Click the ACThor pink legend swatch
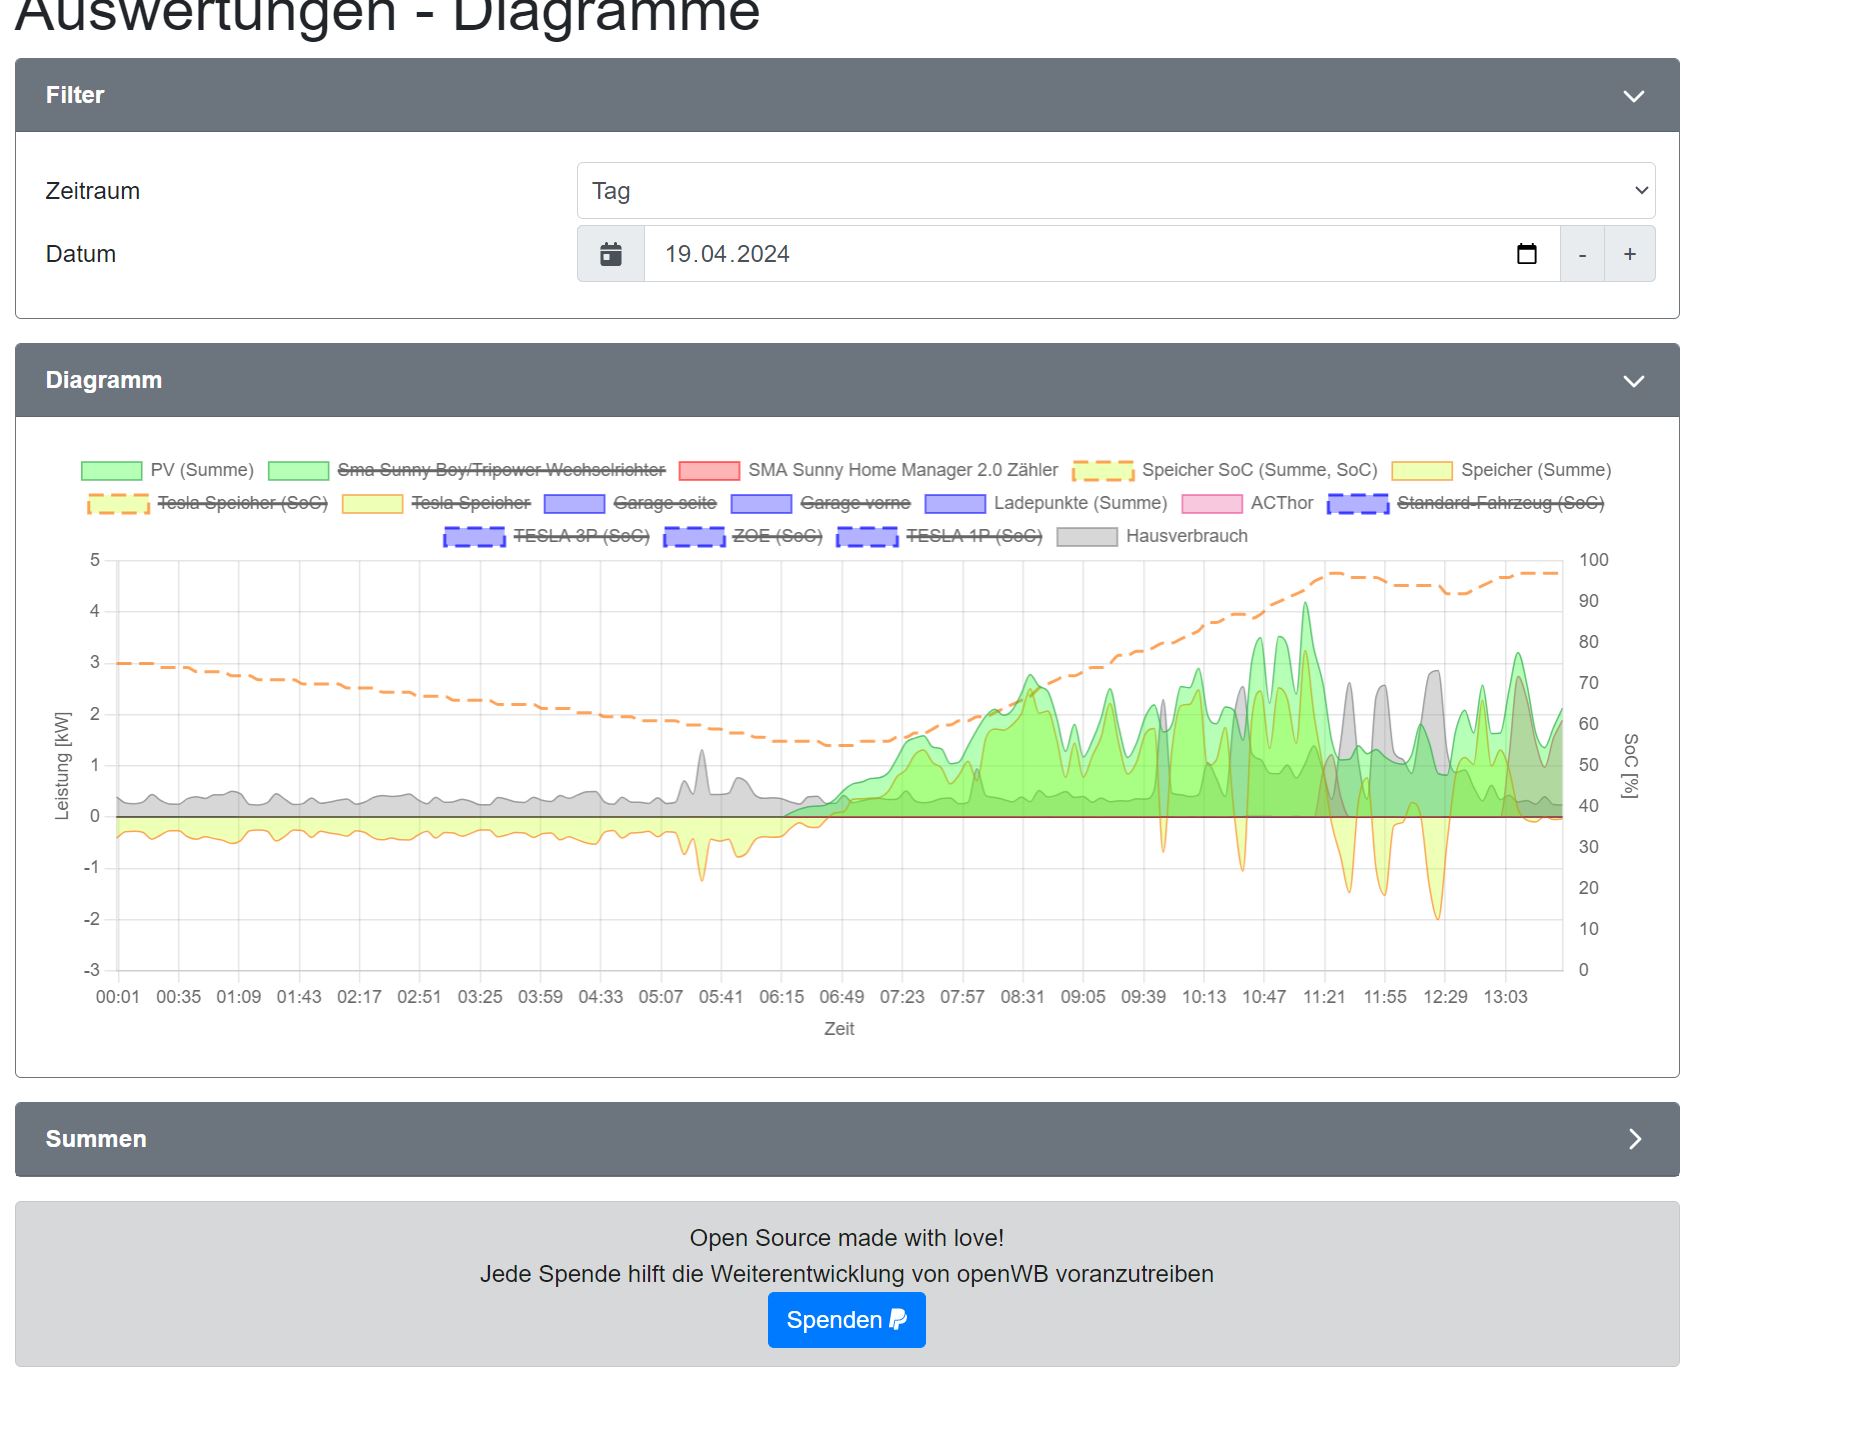Viewport: 1865px width, 1450px height. (1212, 503)
